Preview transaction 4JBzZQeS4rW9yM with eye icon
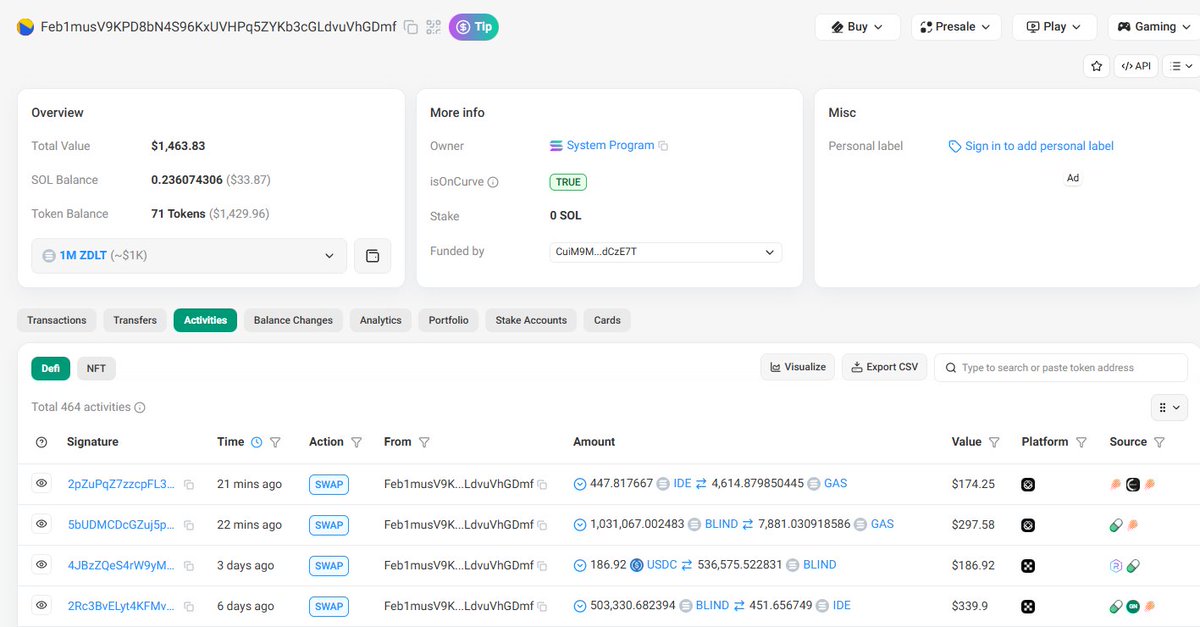The width and height of the screenshot is (1200, 627). pyautogui.click(x=41, y=565)
